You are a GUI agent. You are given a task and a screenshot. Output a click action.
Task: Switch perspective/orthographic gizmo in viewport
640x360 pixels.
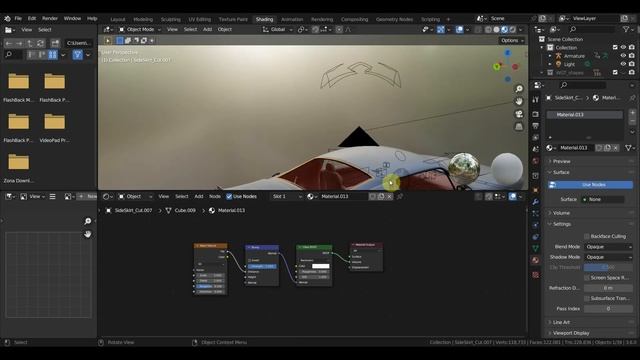coord(519,127)
